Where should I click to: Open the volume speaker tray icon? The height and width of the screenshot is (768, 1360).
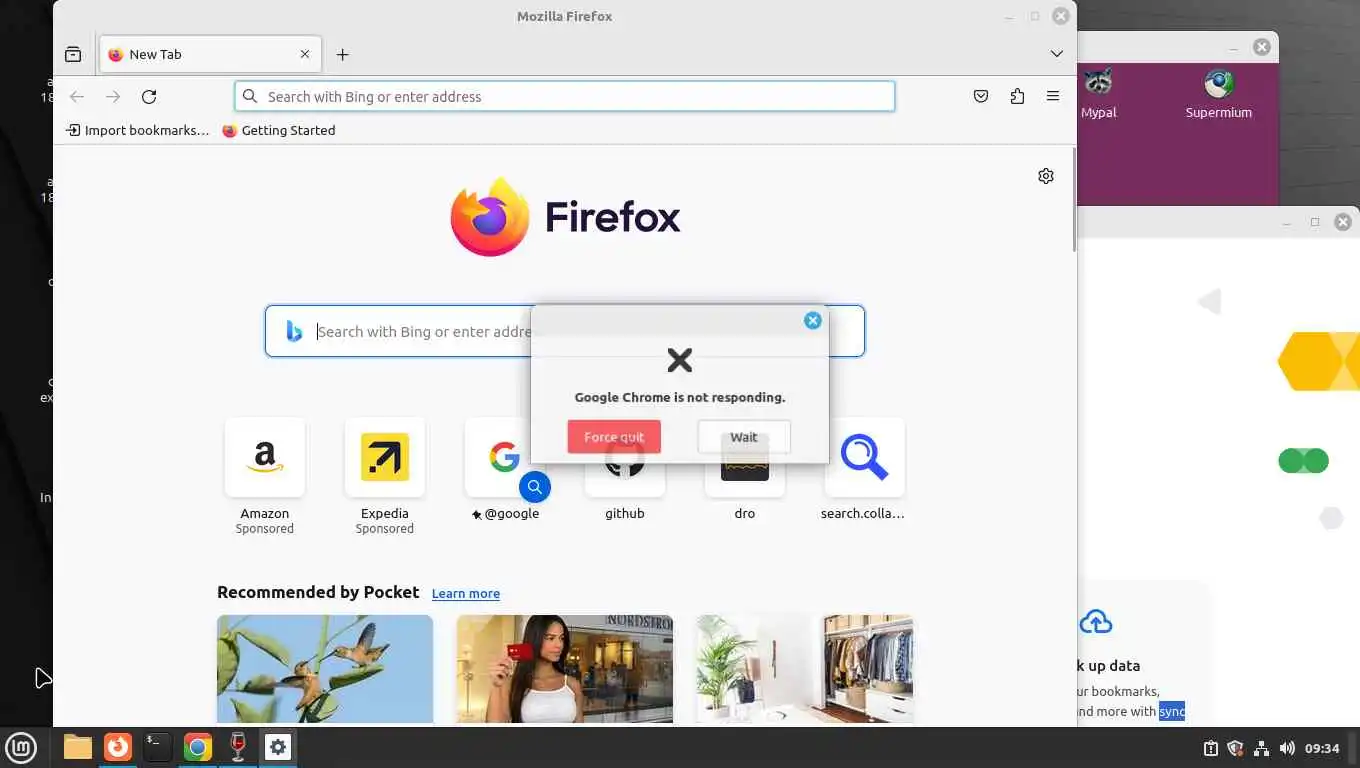tap(1287, 748)
